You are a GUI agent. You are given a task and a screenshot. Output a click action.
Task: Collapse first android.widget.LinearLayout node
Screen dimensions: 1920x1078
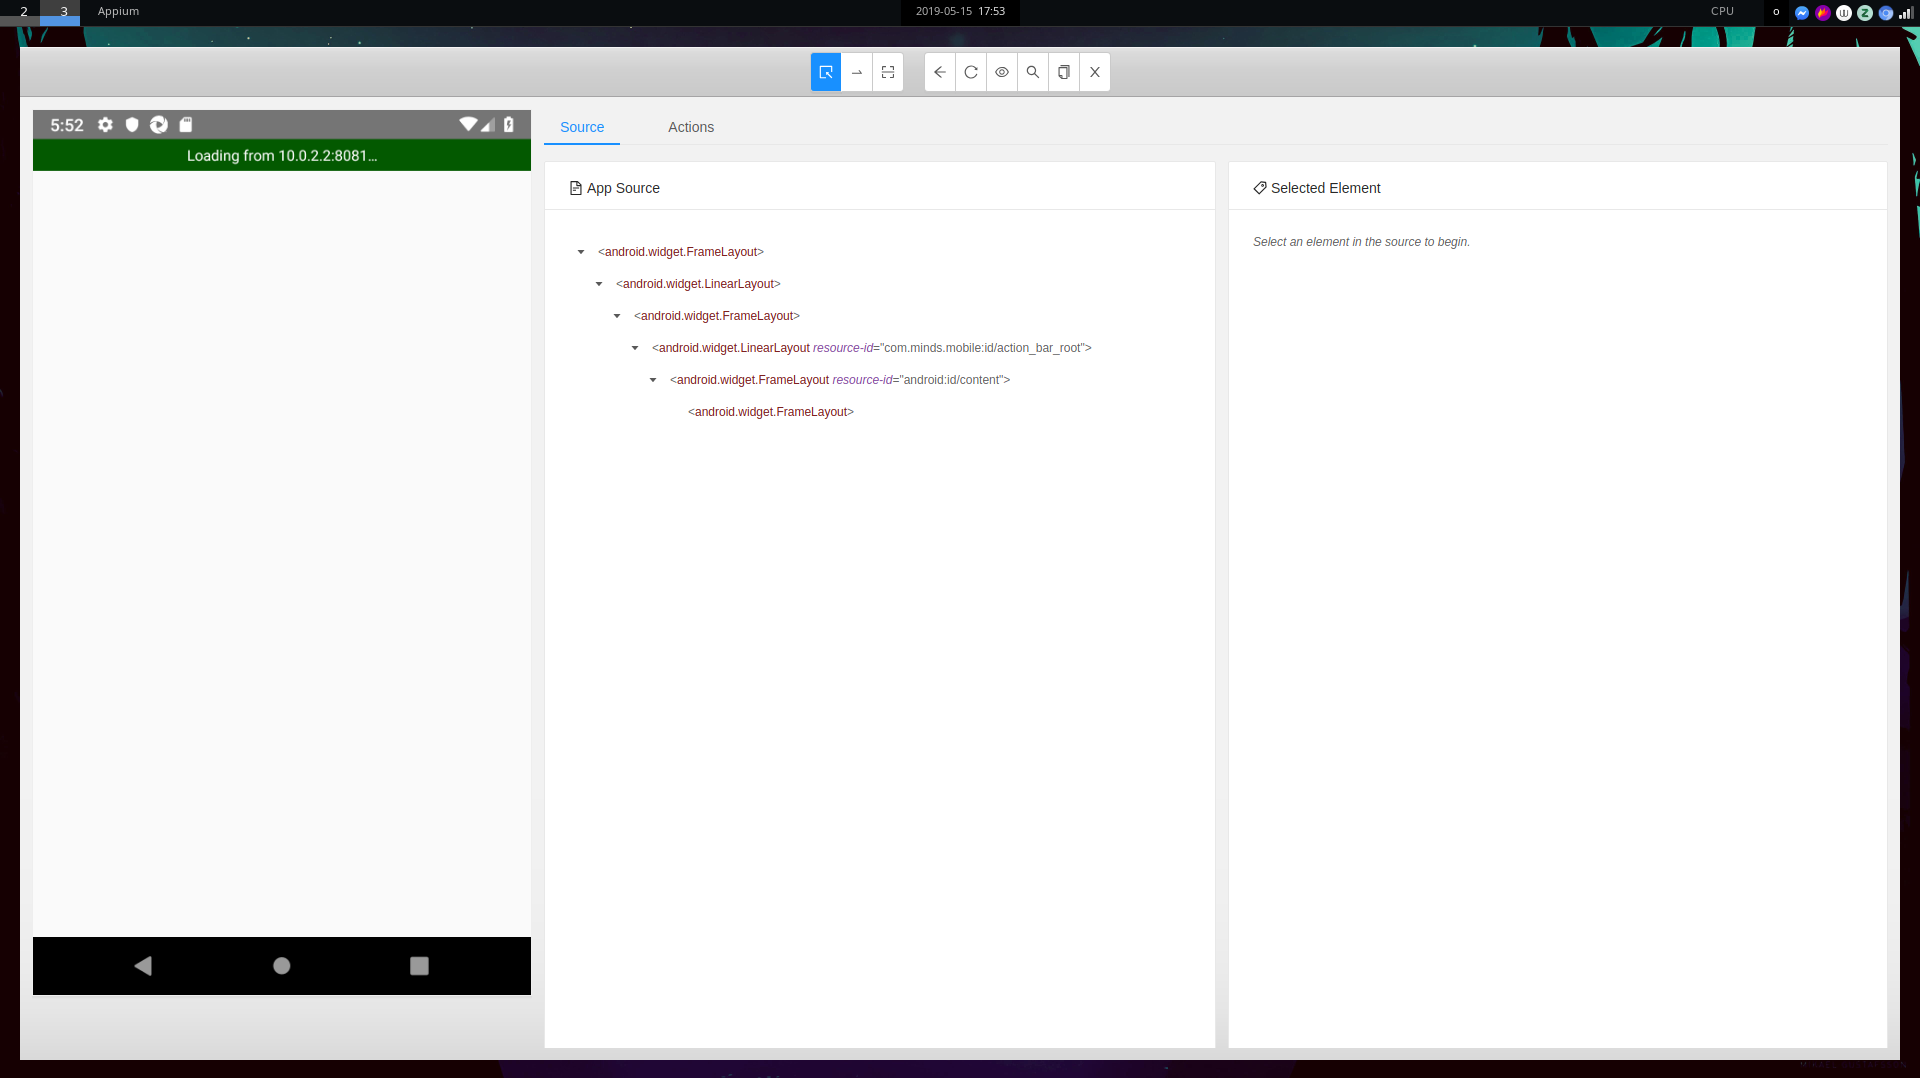[599, 284]
